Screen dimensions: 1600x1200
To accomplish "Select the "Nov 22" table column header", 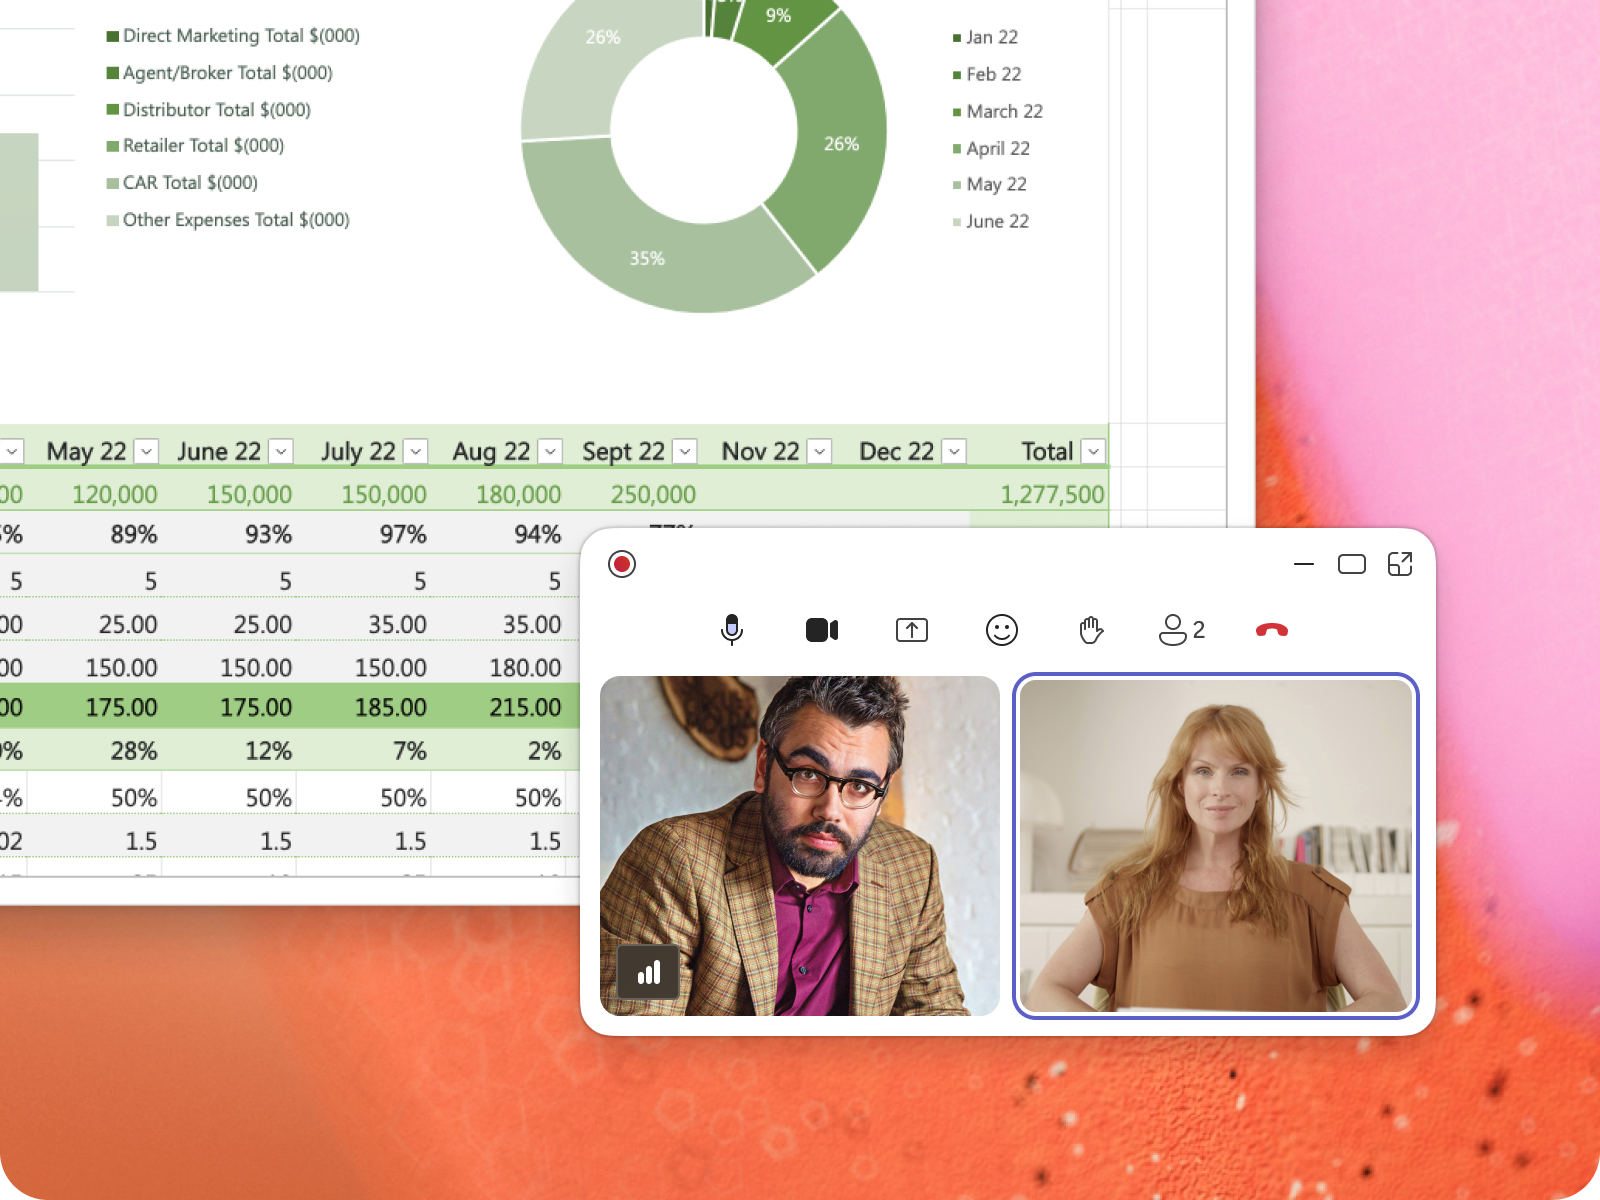I will [x=760, y=452].
